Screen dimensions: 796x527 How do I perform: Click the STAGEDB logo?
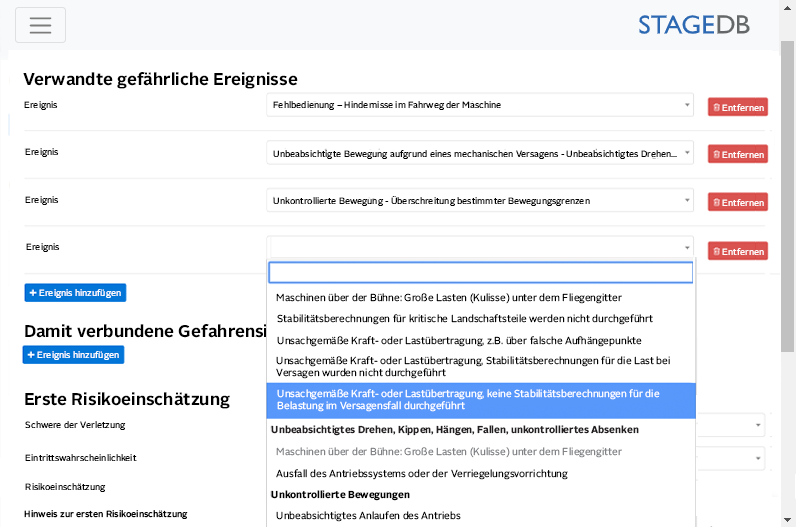coord(693,25)
